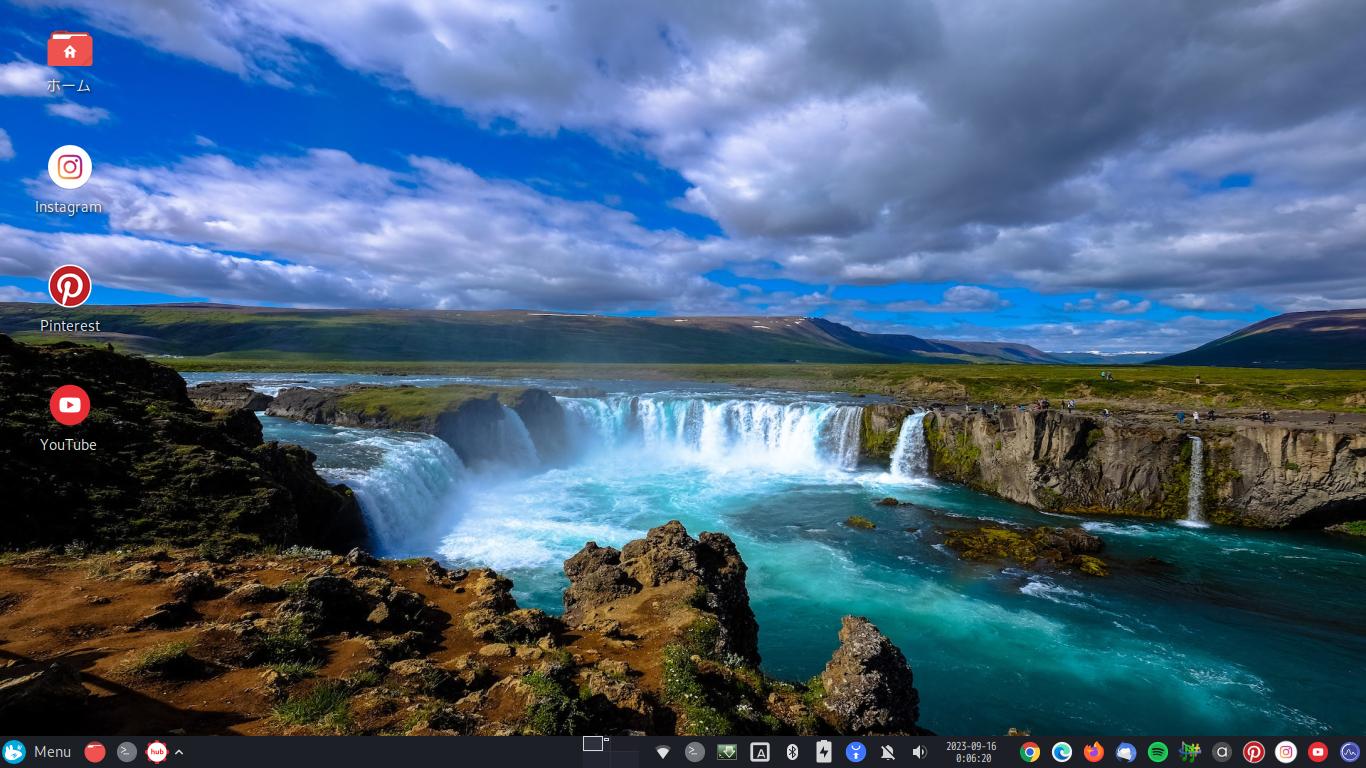This screenshot has height=768, width=1366.
Task: Launch the blue Thunderbird mail icon
Action: [1126, 752]
